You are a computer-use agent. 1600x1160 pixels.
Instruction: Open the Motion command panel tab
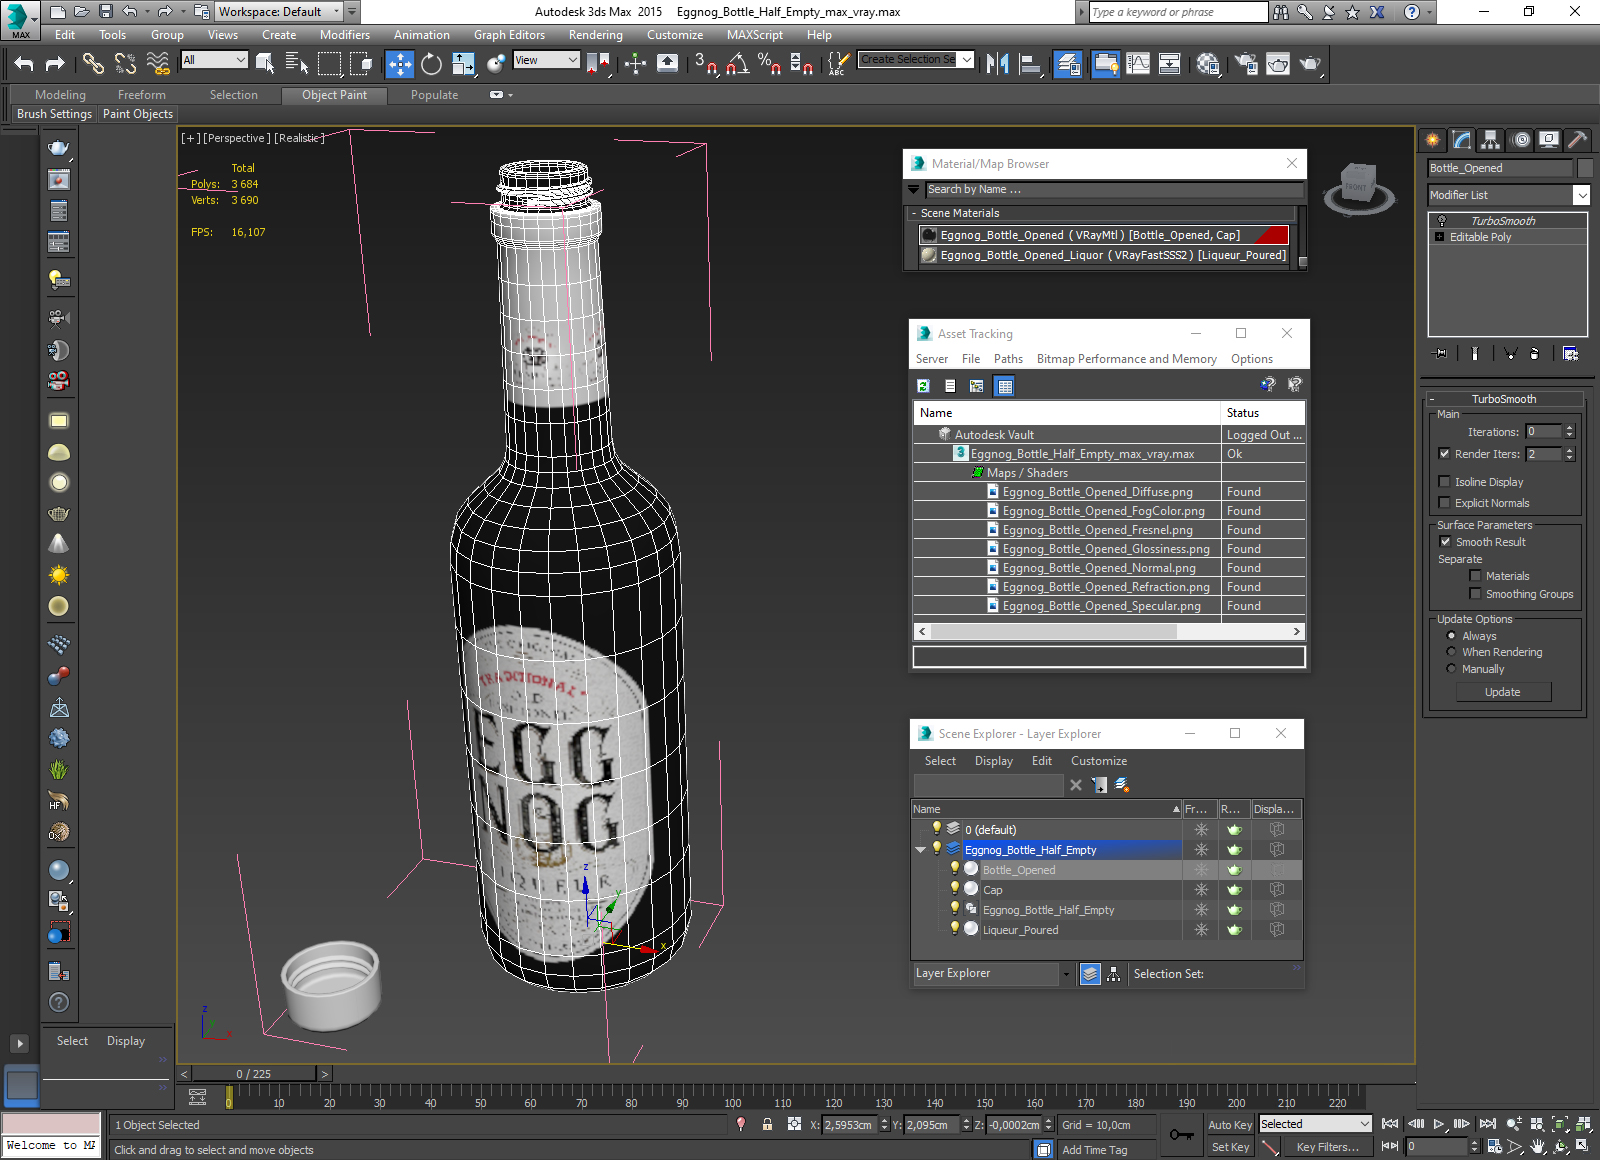tap(1520, 140)
